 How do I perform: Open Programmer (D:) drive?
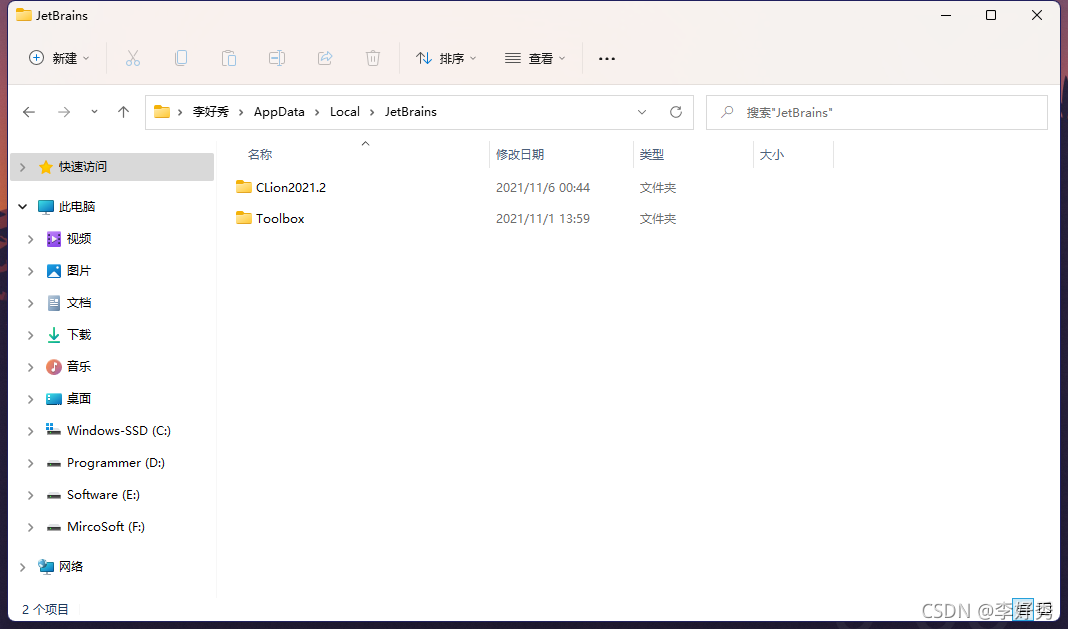[116, 463]
